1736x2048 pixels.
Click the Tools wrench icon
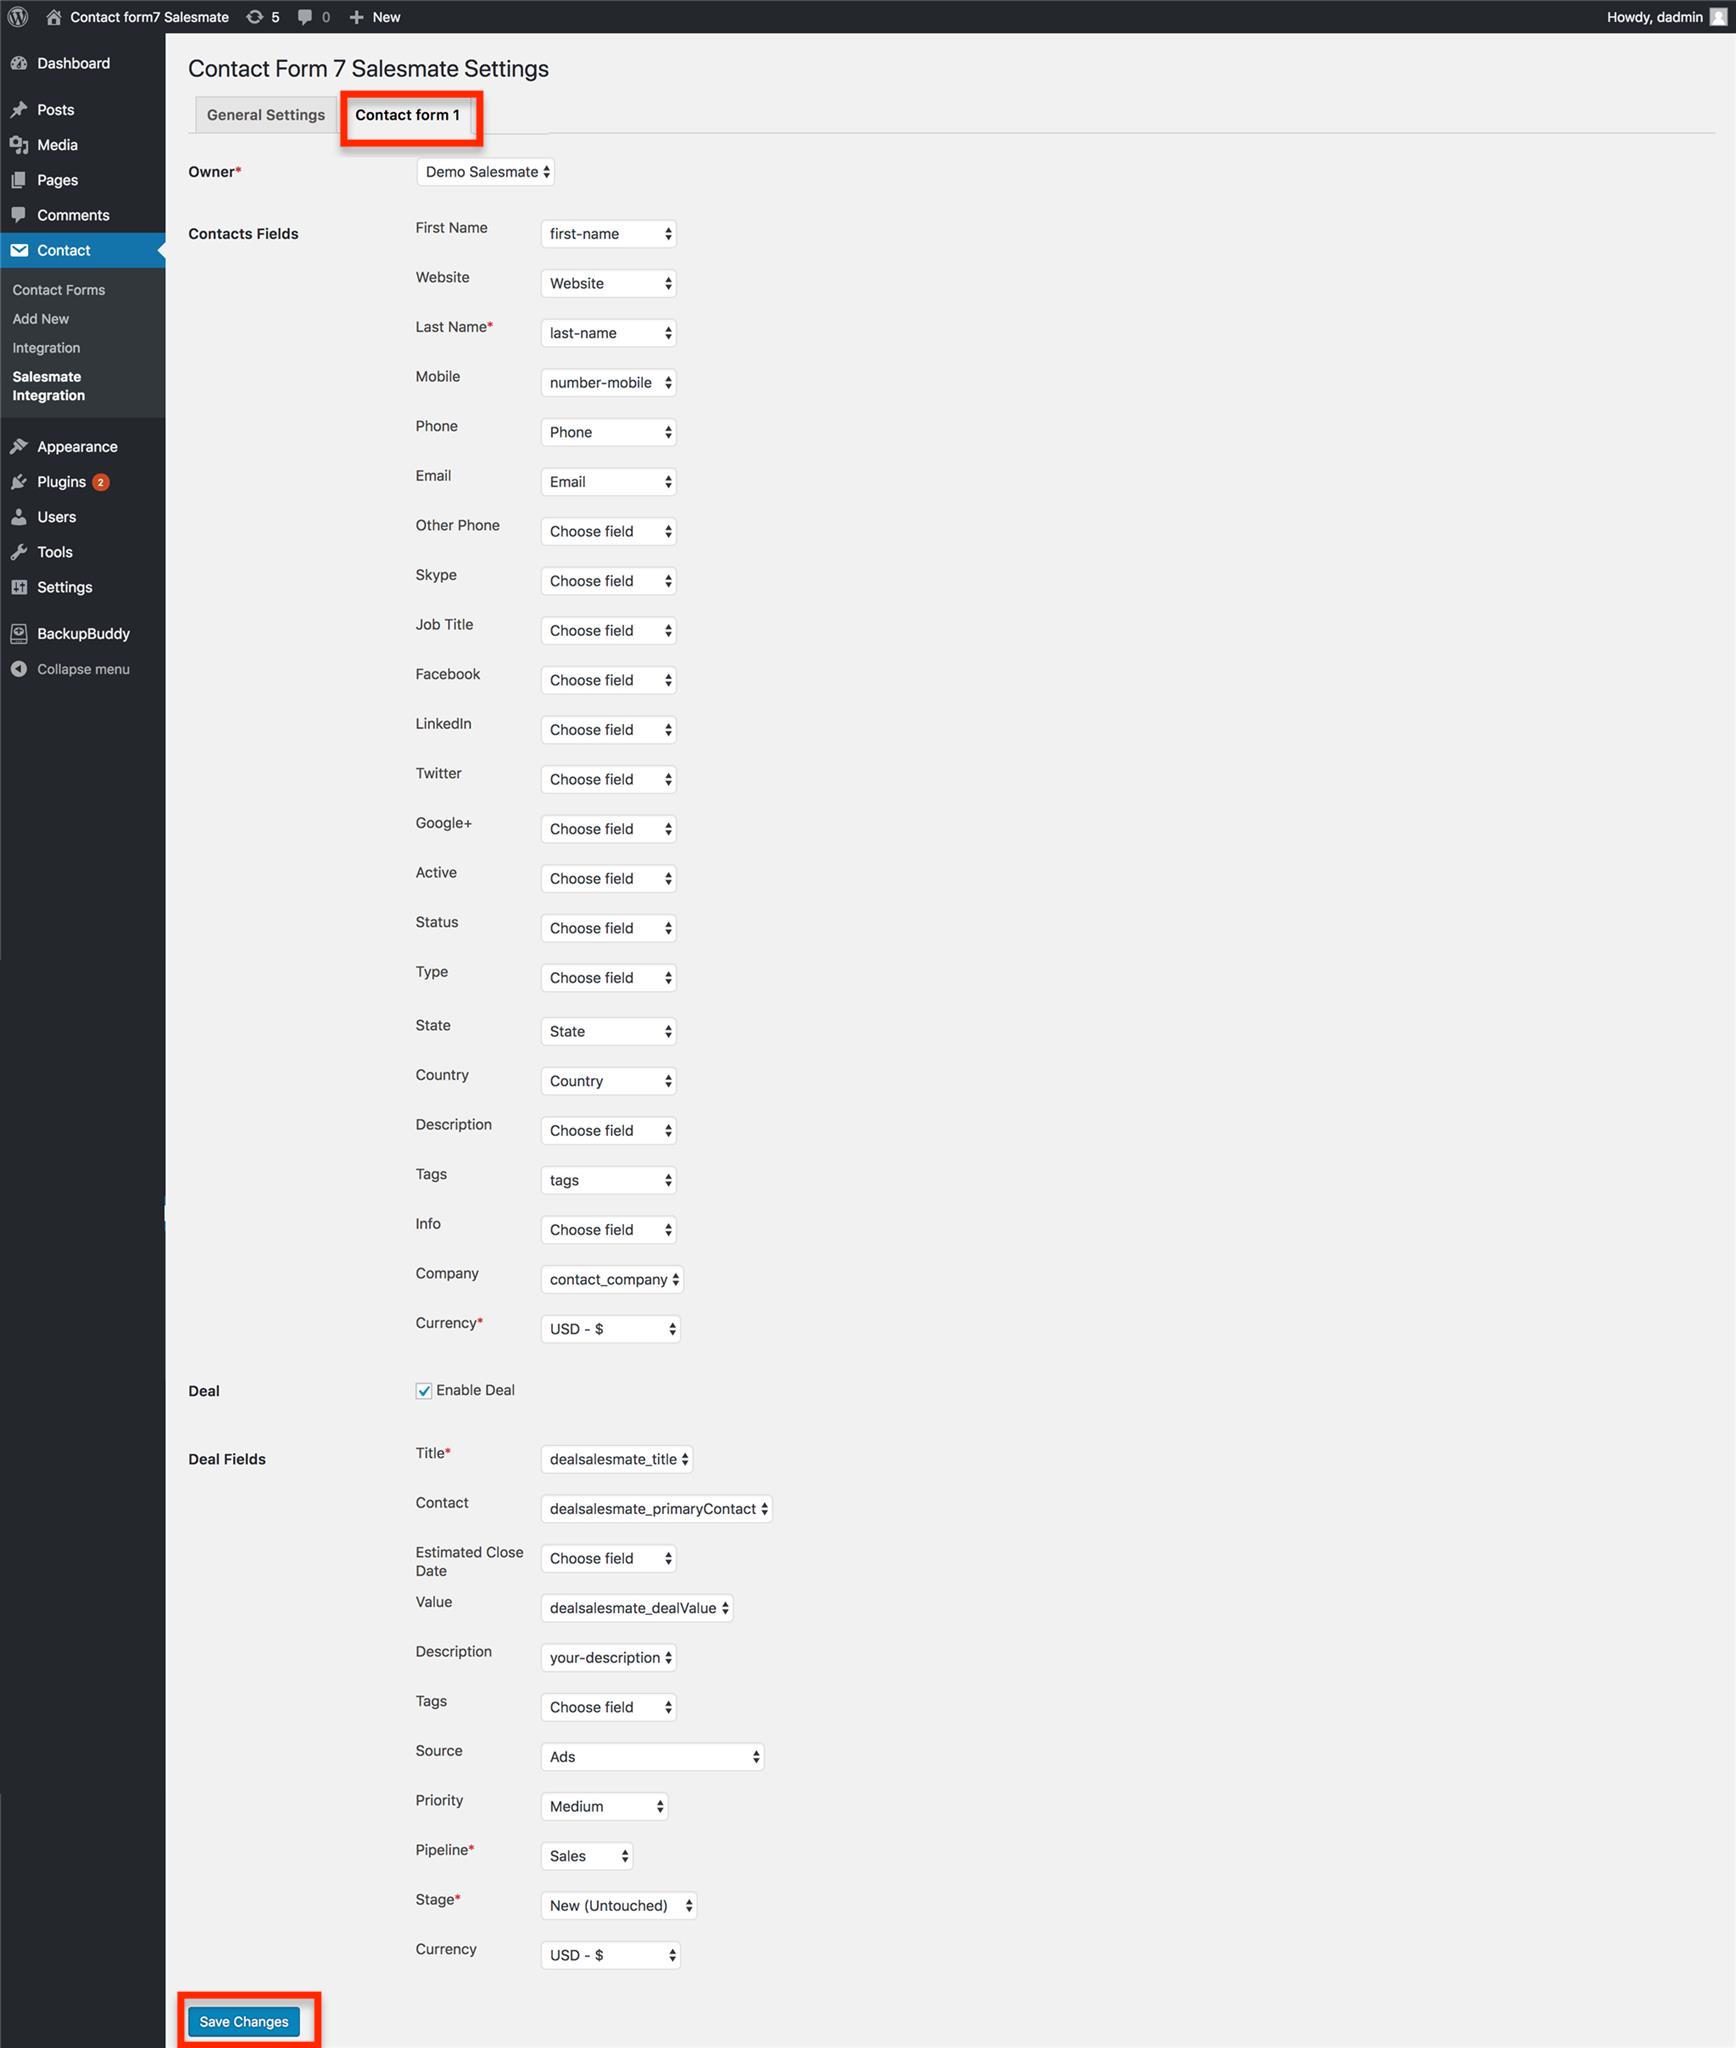point(19,552)
